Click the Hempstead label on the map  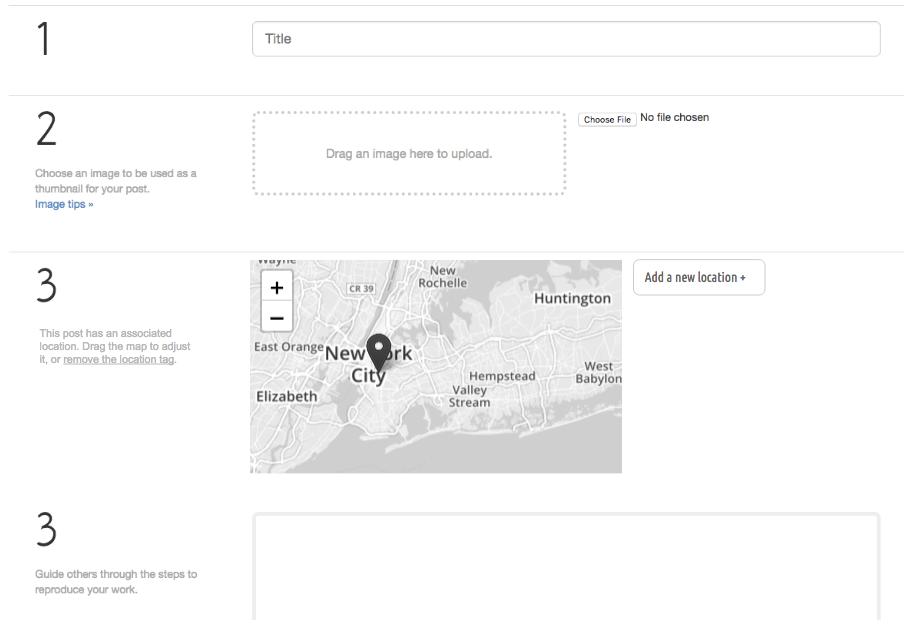[502, 376]
